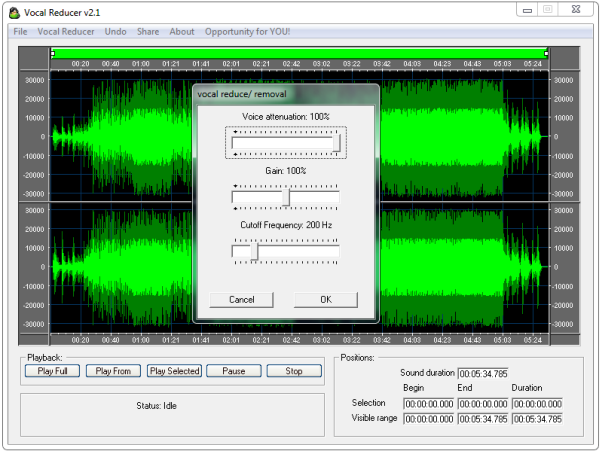600x451 pixels.
Task: Stop the audio playback
Action: (x=293, y=371)
